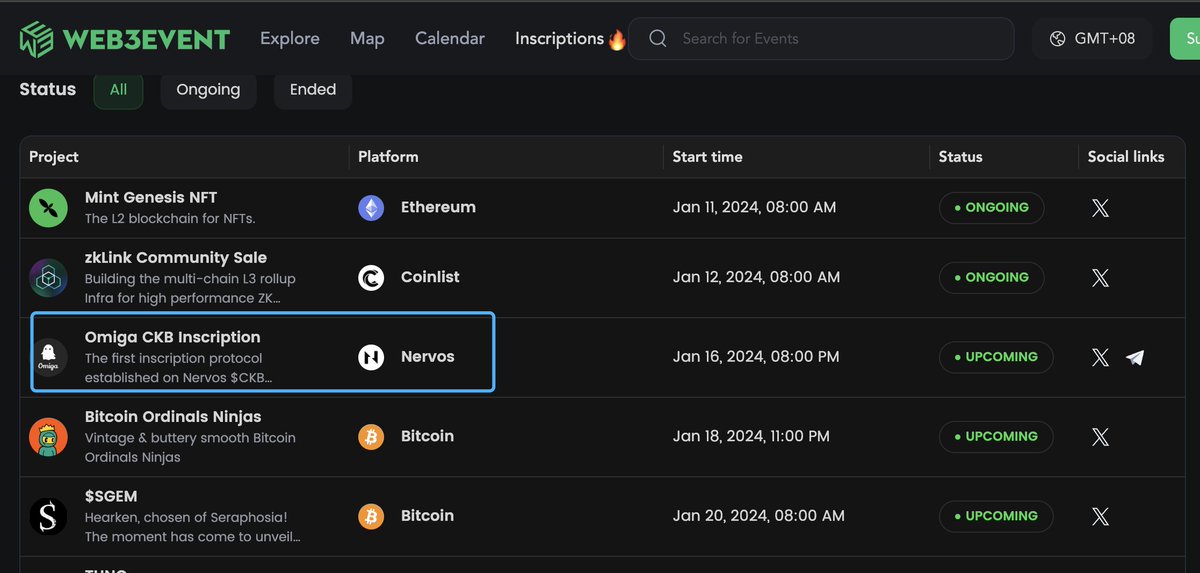
Task: Open the Mint Genesis NFT project
Action: (x=151, y=198)
